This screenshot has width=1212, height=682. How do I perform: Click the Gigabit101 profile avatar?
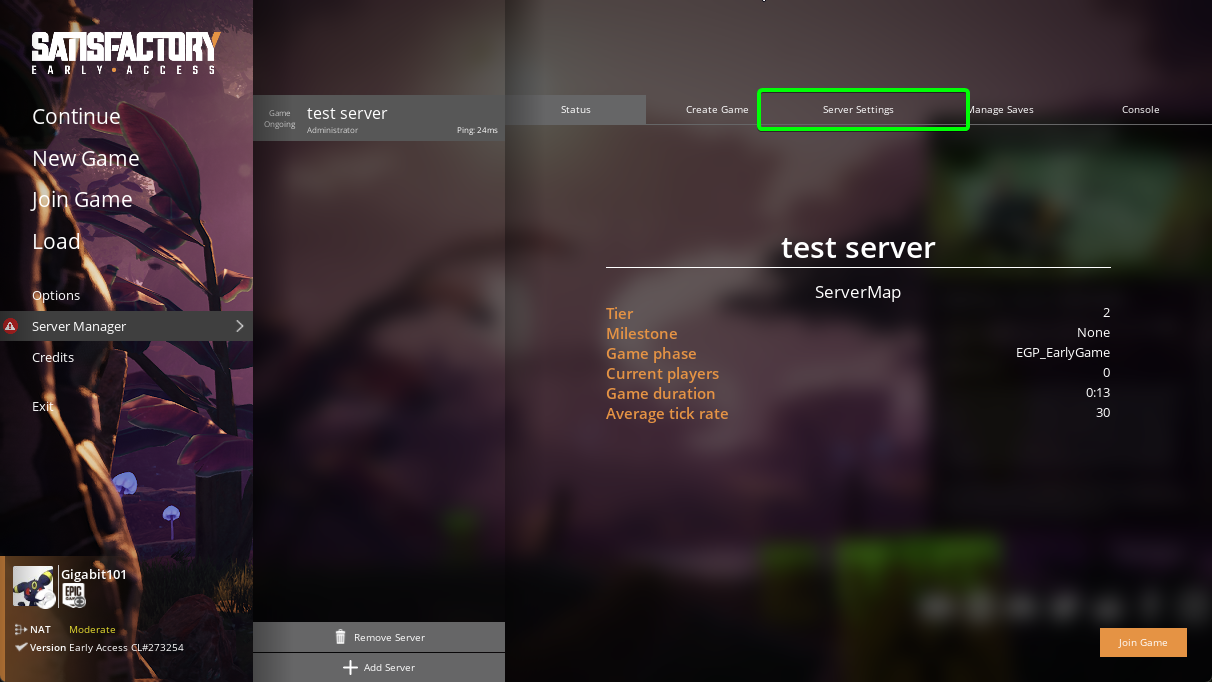[33, 586]
